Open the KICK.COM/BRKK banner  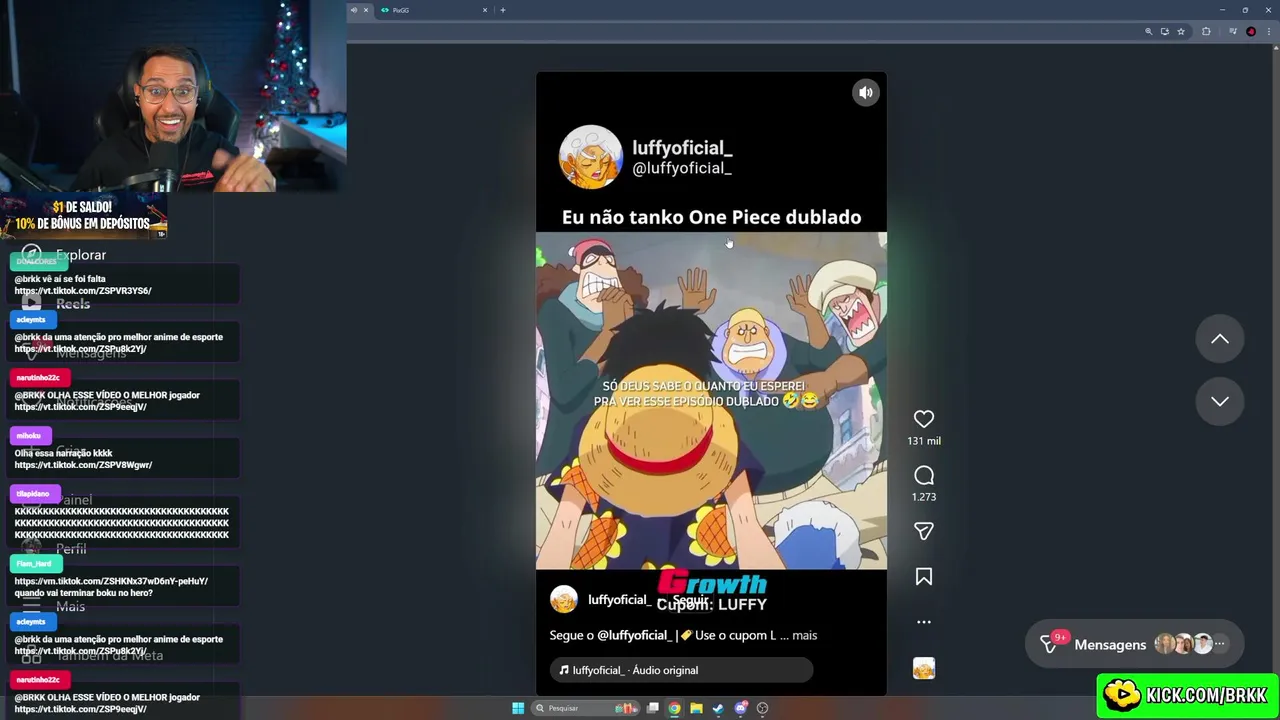point(1188,695)
